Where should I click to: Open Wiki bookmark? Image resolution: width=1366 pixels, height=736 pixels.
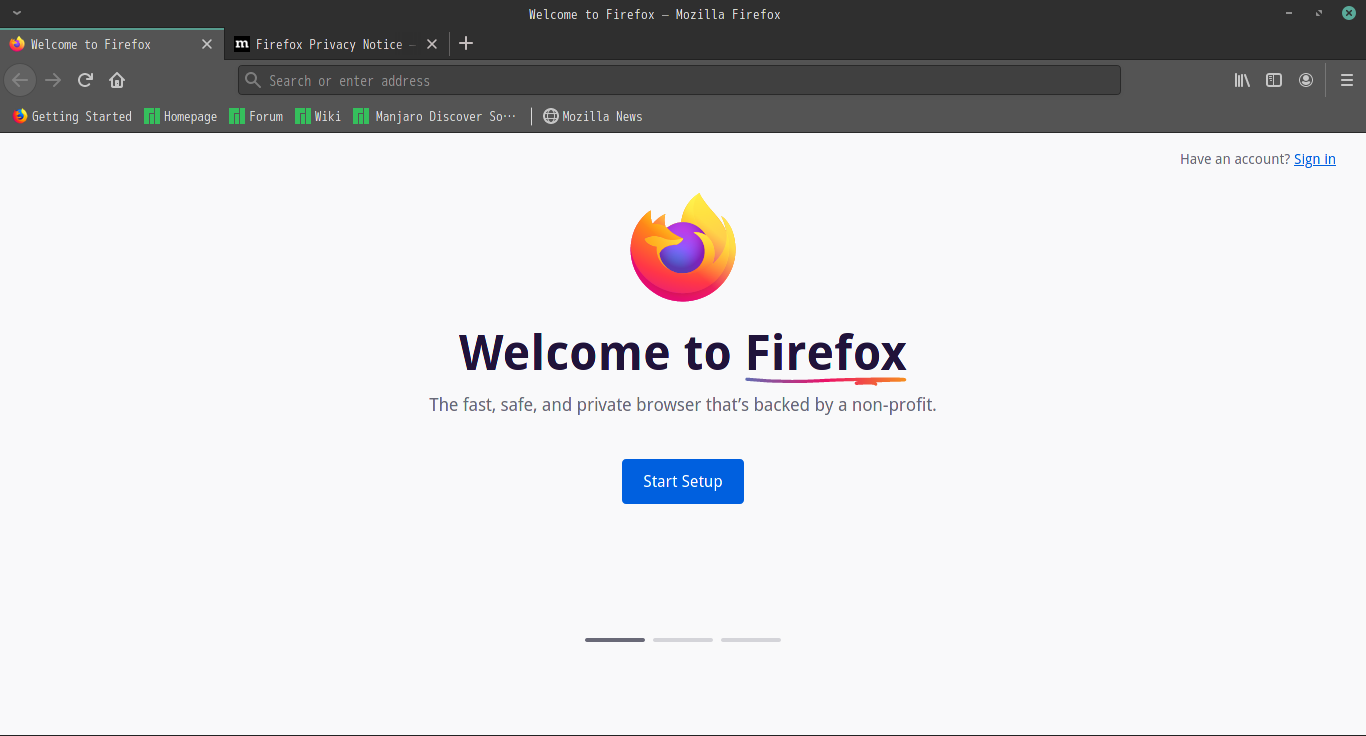318,116
